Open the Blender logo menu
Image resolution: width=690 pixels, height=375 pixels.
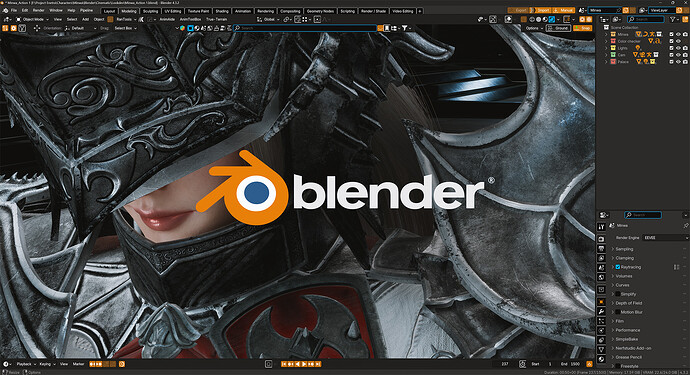[5, 10]
